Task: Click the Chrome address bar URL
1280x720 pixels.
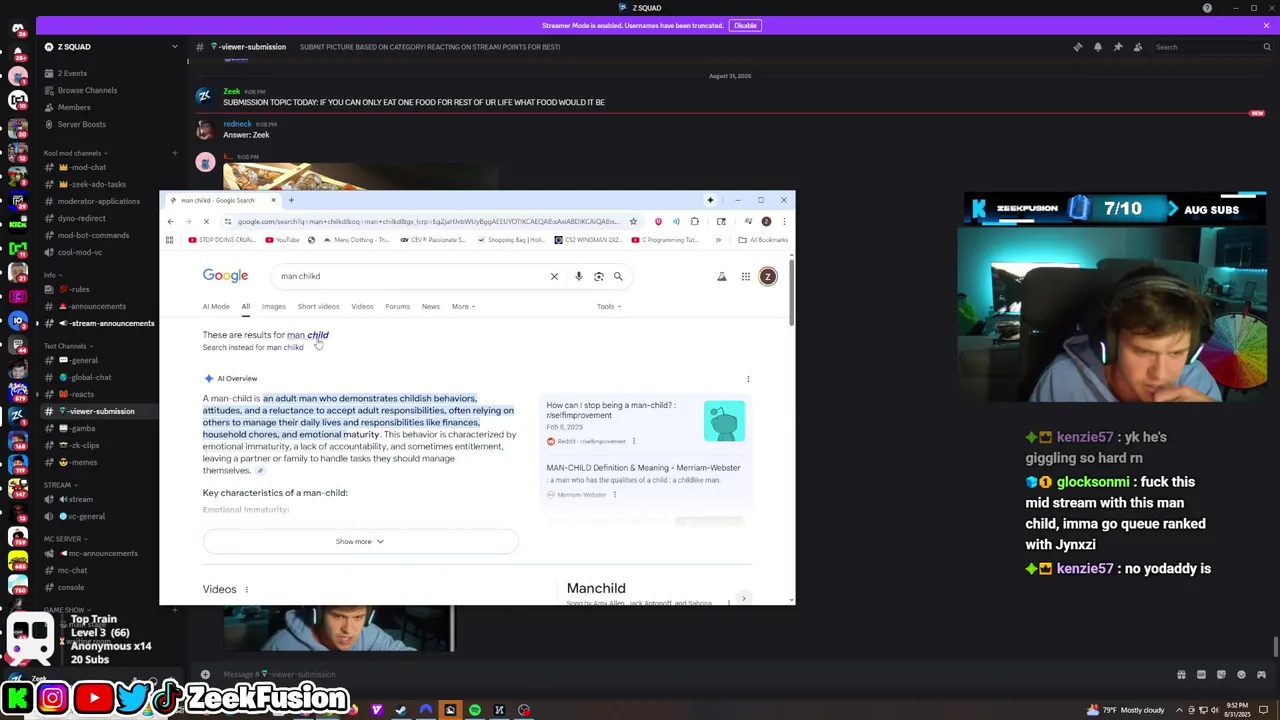Action: click(x=427, y=221)
